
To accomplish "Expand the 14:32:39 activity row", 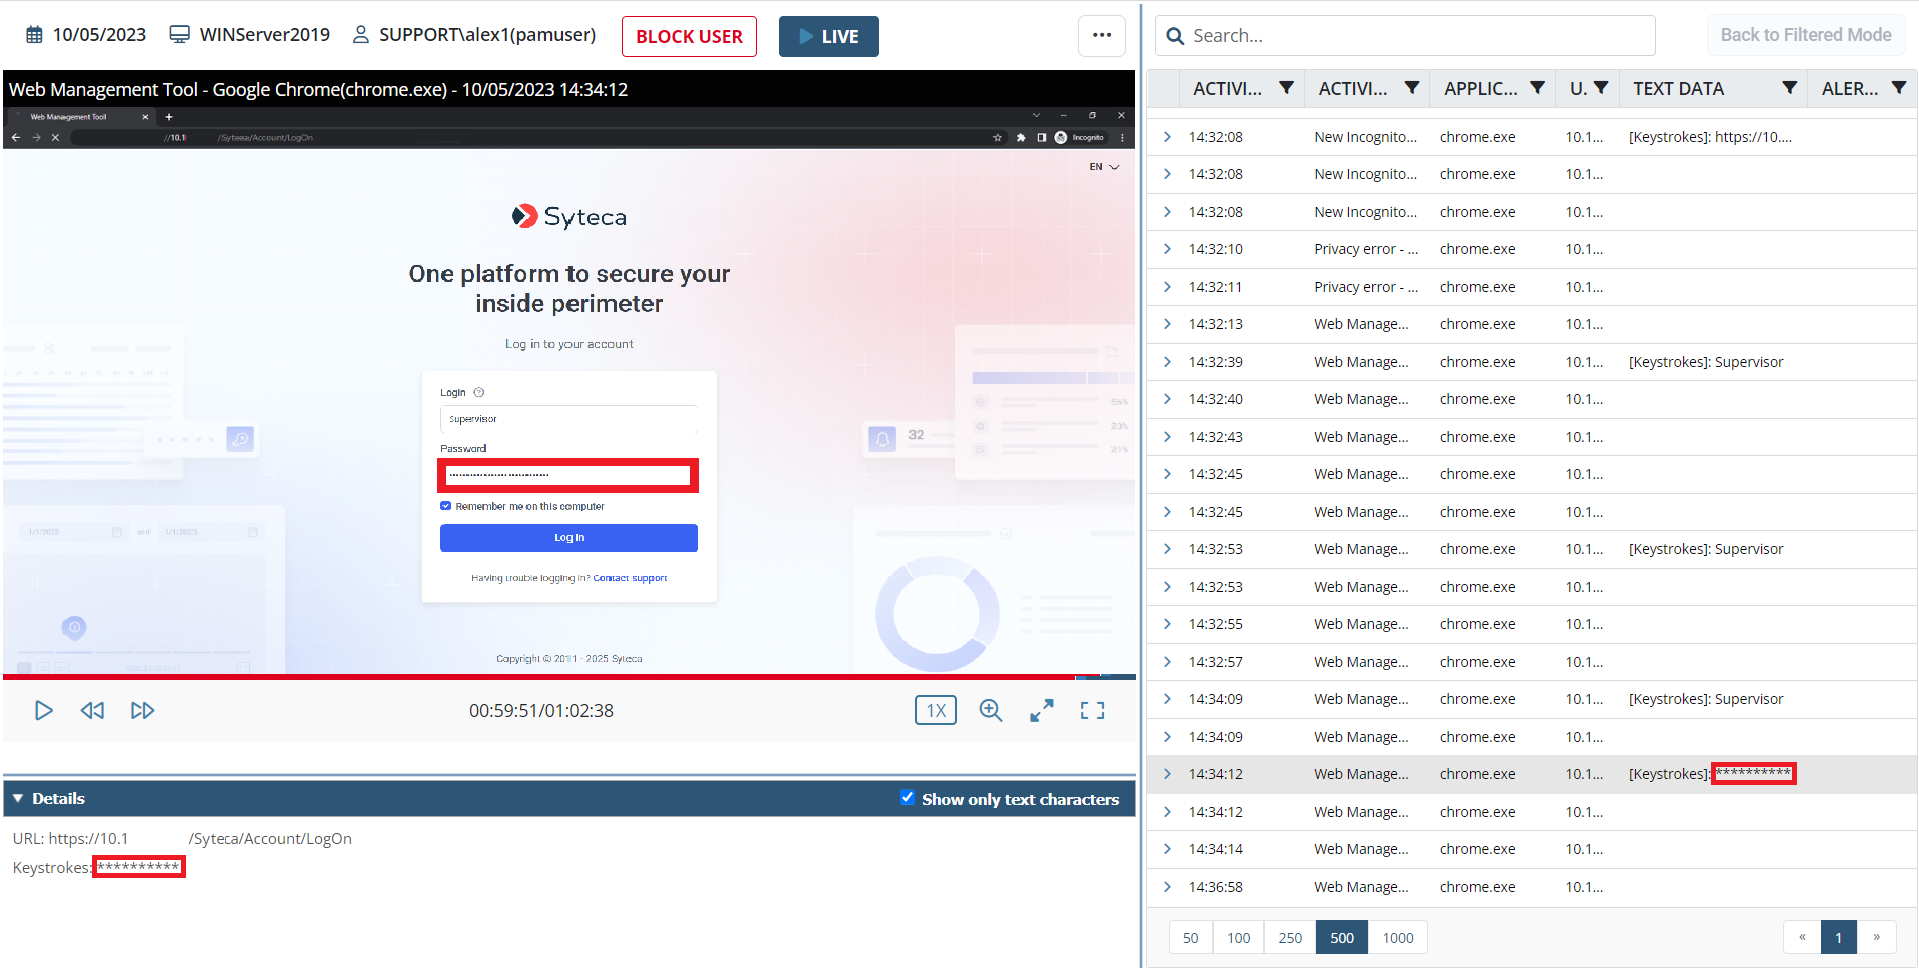I will coord(1167,362).
